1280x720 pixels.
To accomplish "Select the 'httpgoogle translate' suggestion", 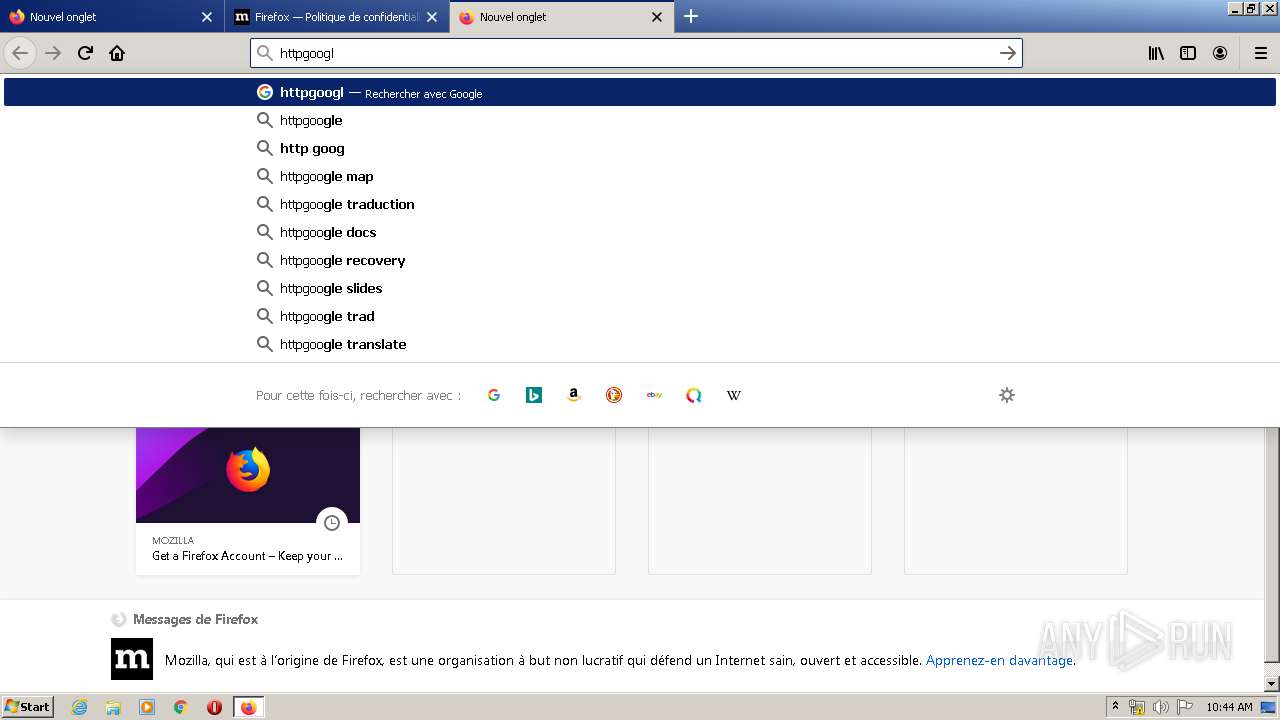I will click(640, 344).
